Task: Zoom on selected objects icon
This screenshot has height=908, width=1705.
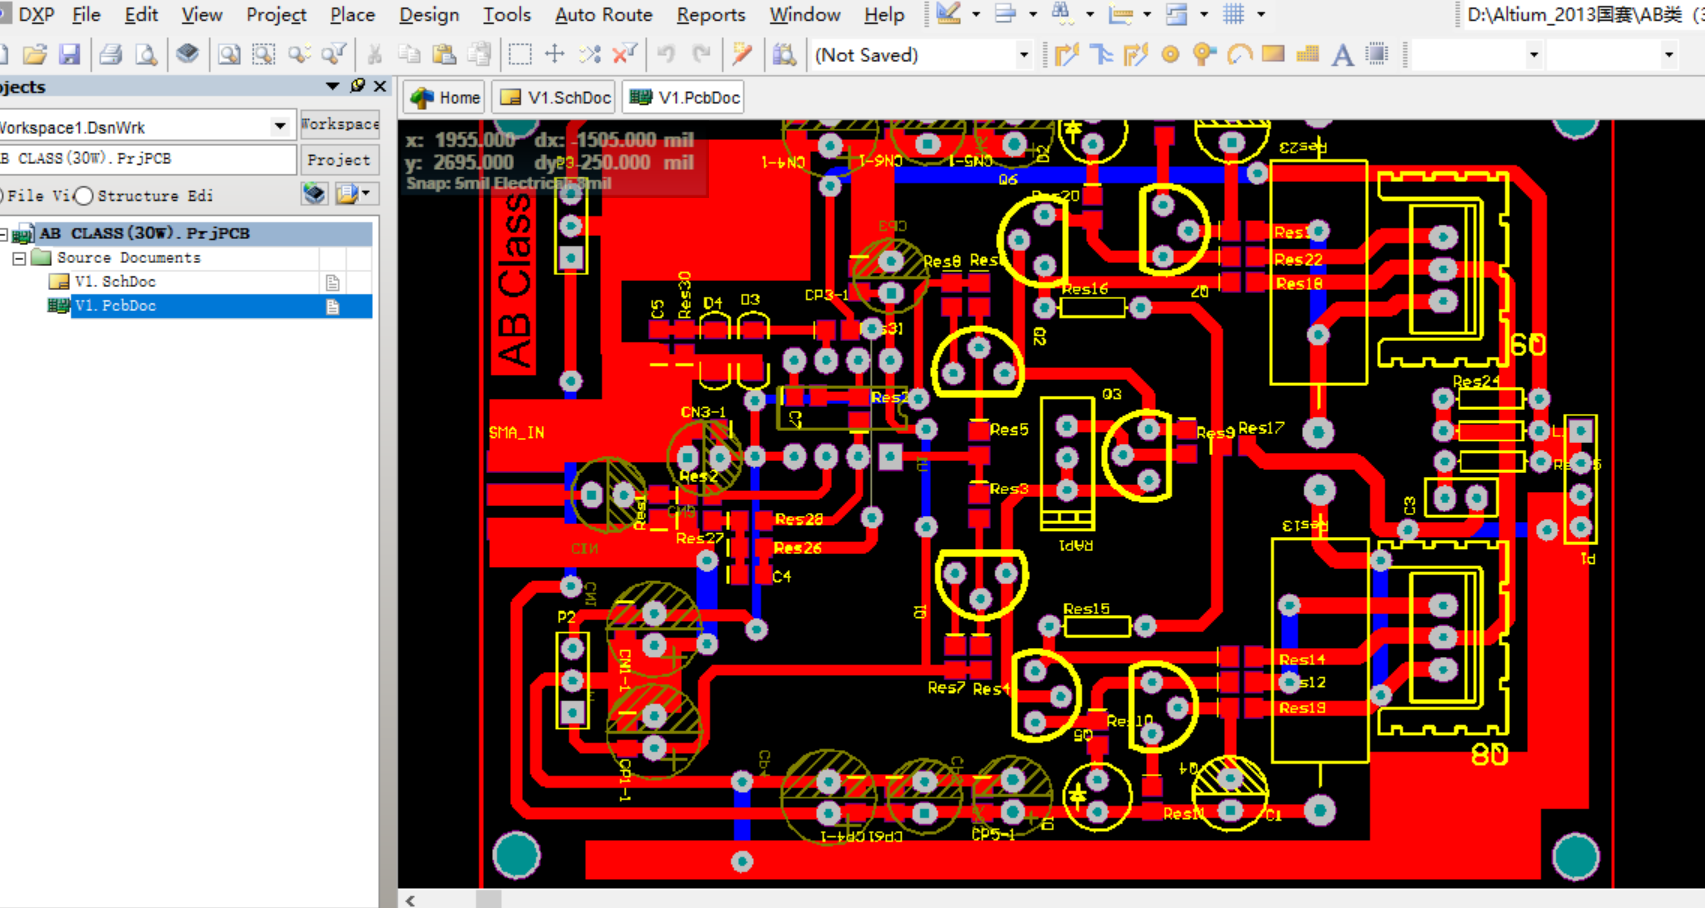Action: click(x=298, y=54)
